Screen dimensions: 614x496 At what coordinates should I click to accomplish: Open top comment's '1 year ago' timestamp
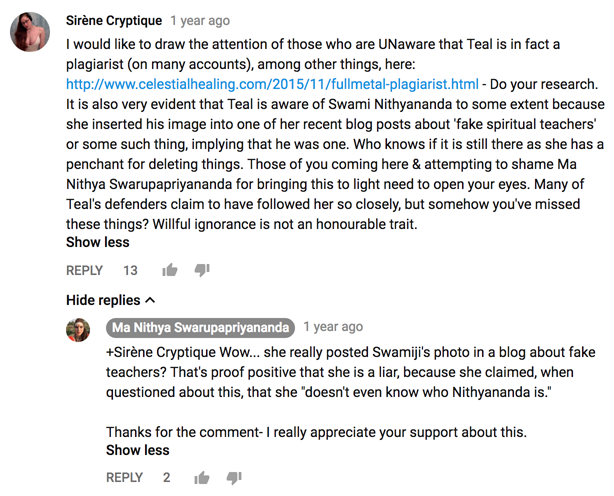[x=200, y=20]
